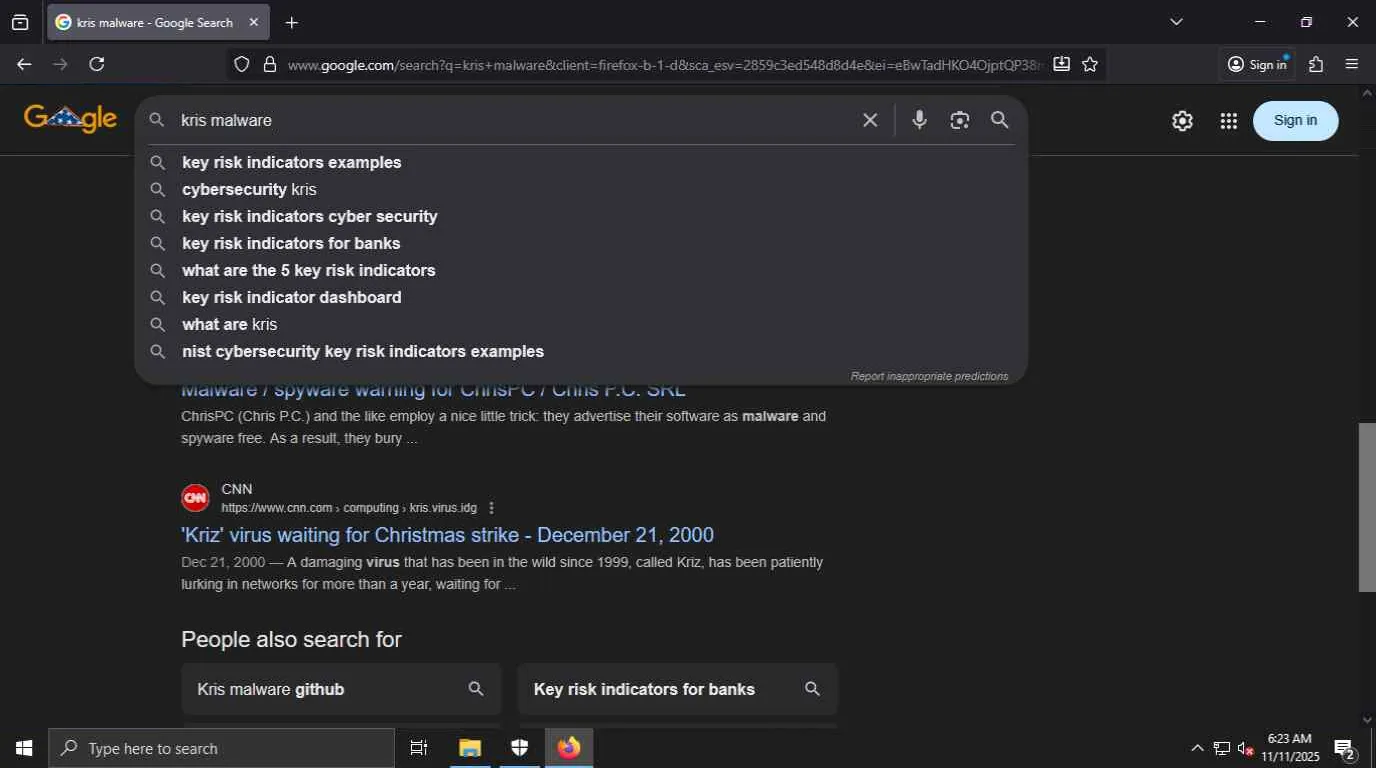The image size is (1376, 768).
Task: Open the 'Kriz' virus Christmas strike result
Action: coord(447,535)
